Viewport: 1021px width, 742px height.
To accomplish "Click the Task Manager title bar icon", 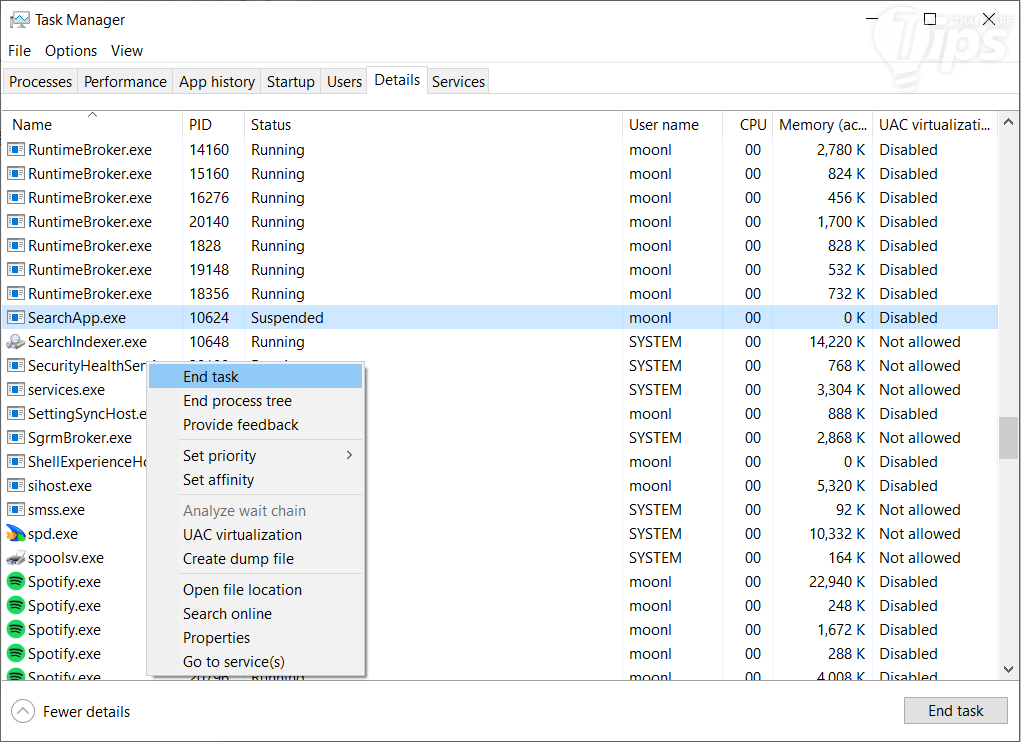I will 19,20.
